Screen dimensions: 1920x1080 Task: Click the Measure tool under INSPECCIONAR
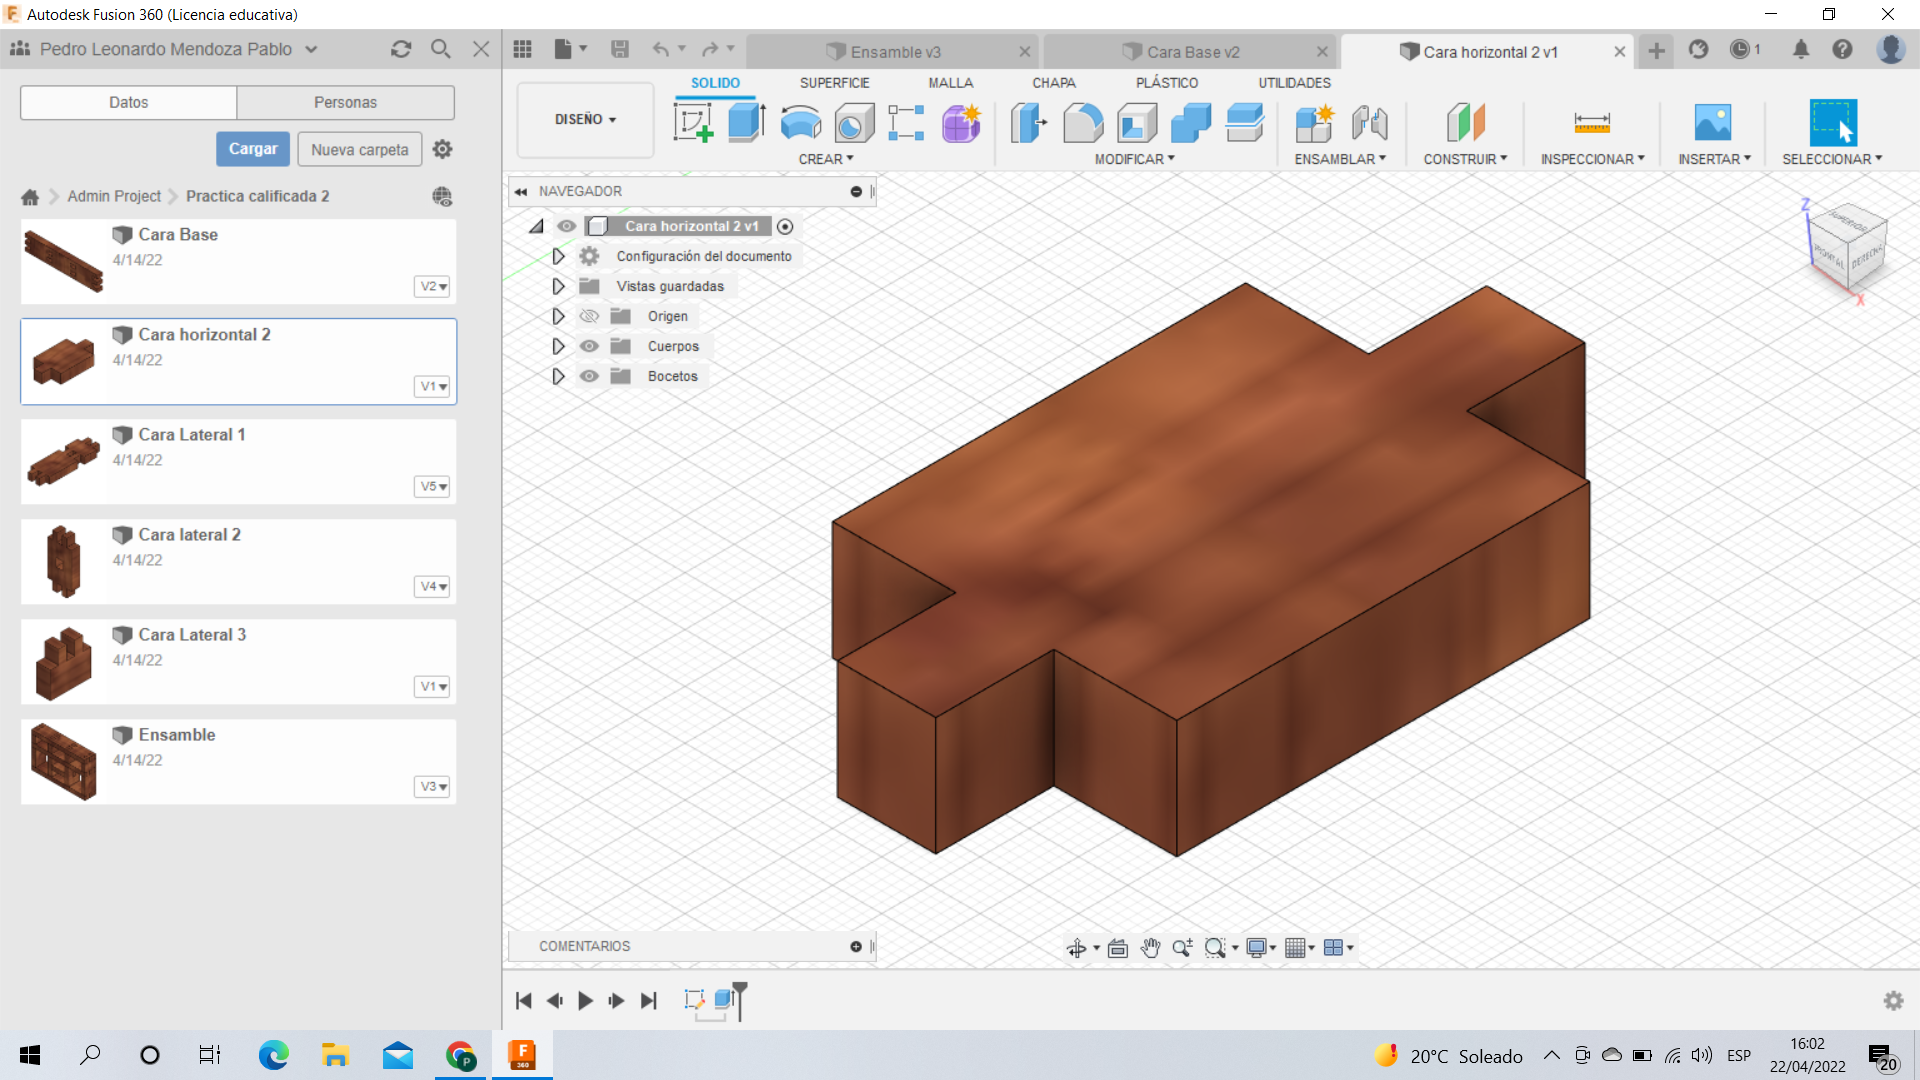(1591, 123)
